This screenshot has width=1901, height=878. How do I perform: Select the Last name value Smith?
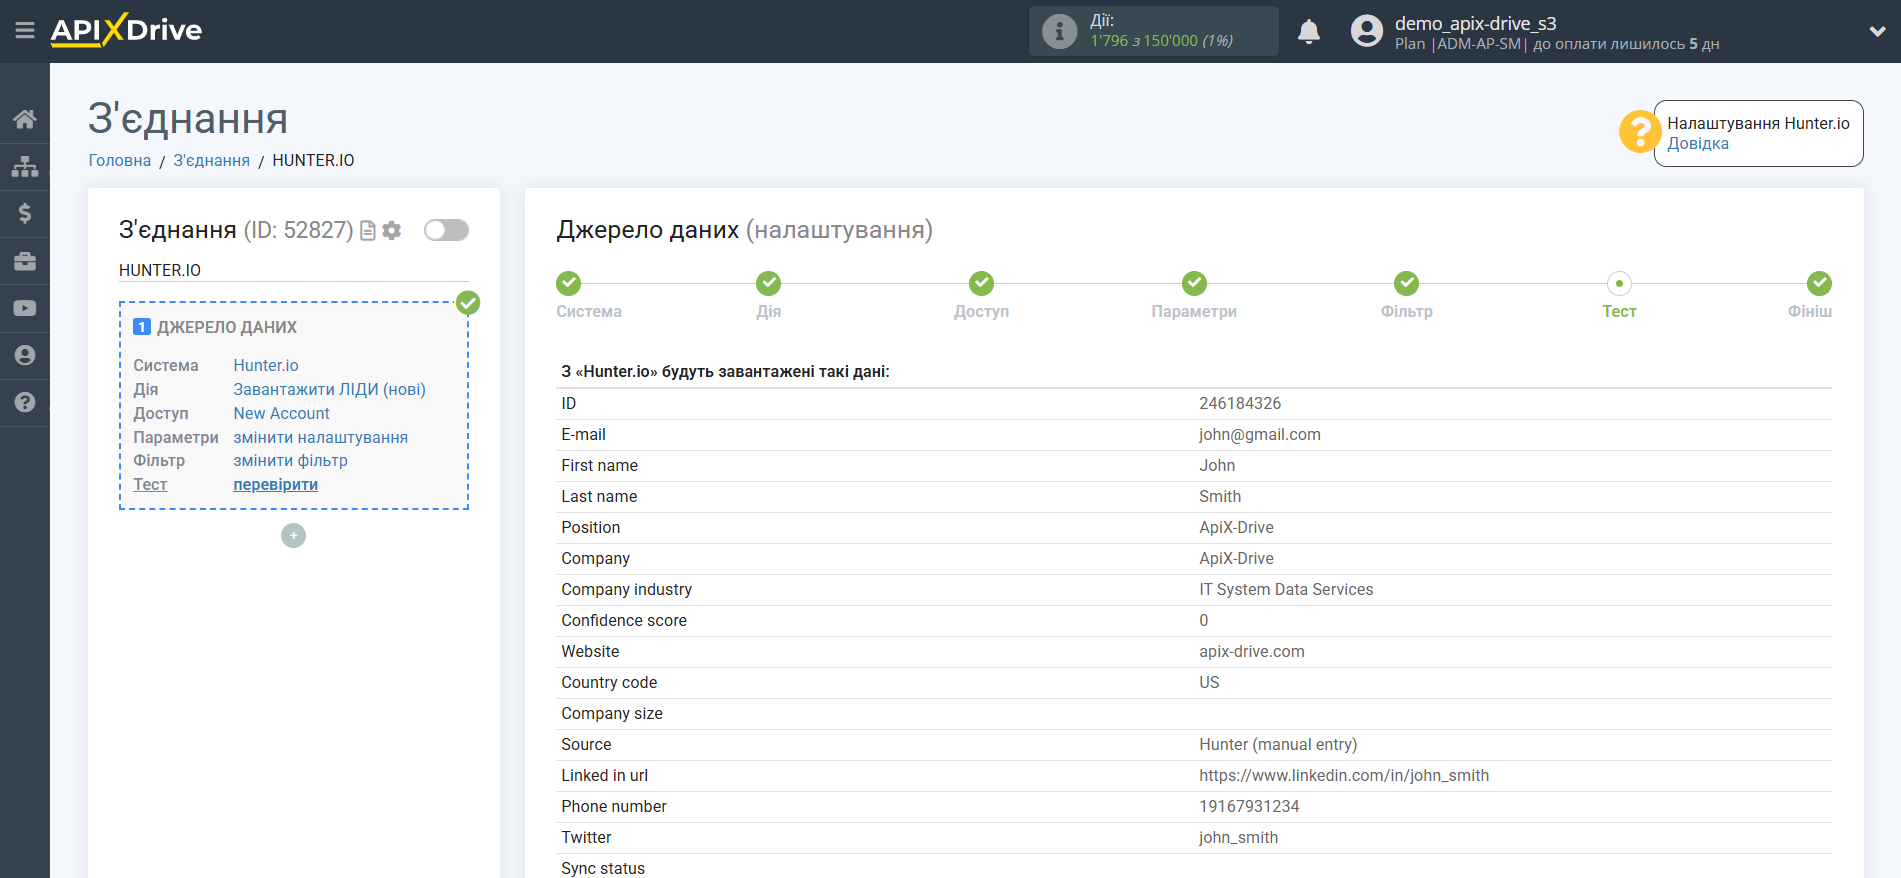coord(1220,496)
